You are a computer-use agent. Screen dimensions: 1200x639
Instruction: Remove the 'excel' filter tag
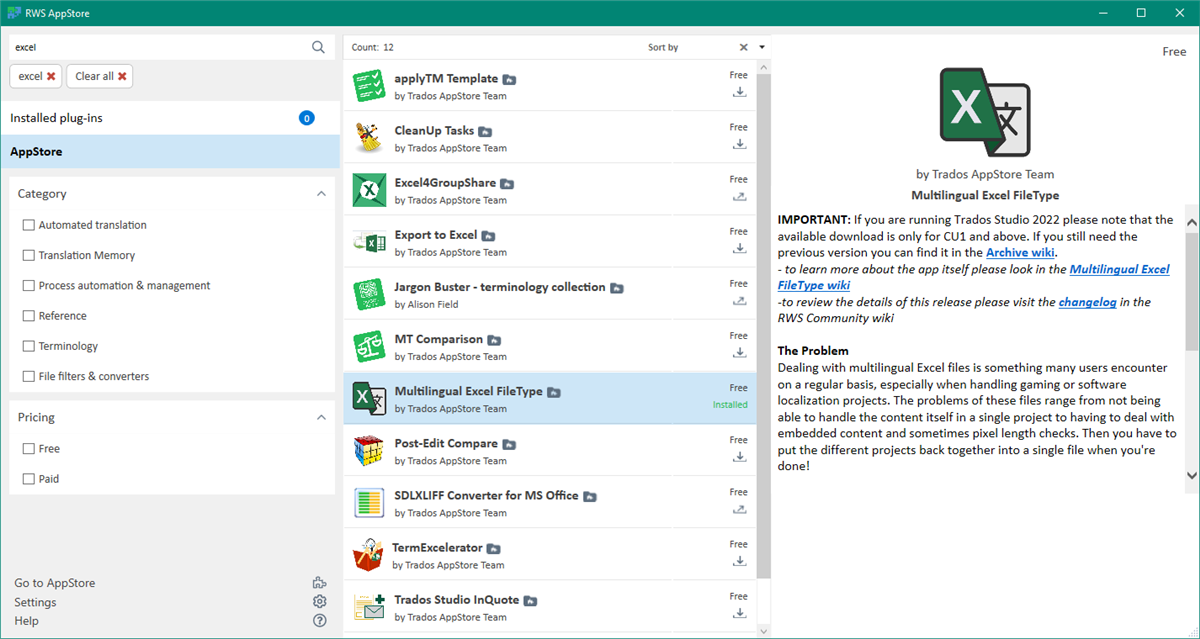click(x=51, y=76)
